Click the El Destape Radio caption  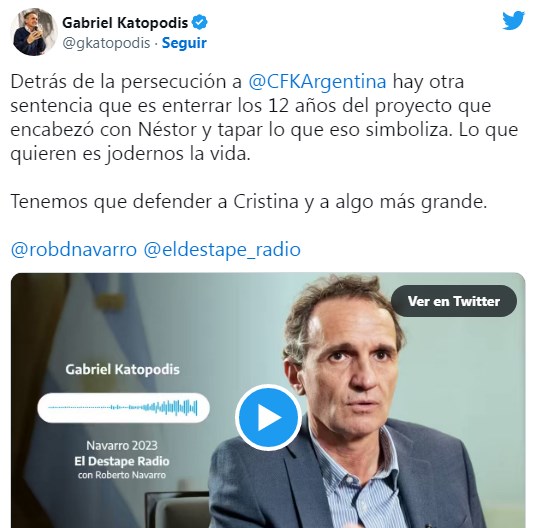(x=122, y=461)
